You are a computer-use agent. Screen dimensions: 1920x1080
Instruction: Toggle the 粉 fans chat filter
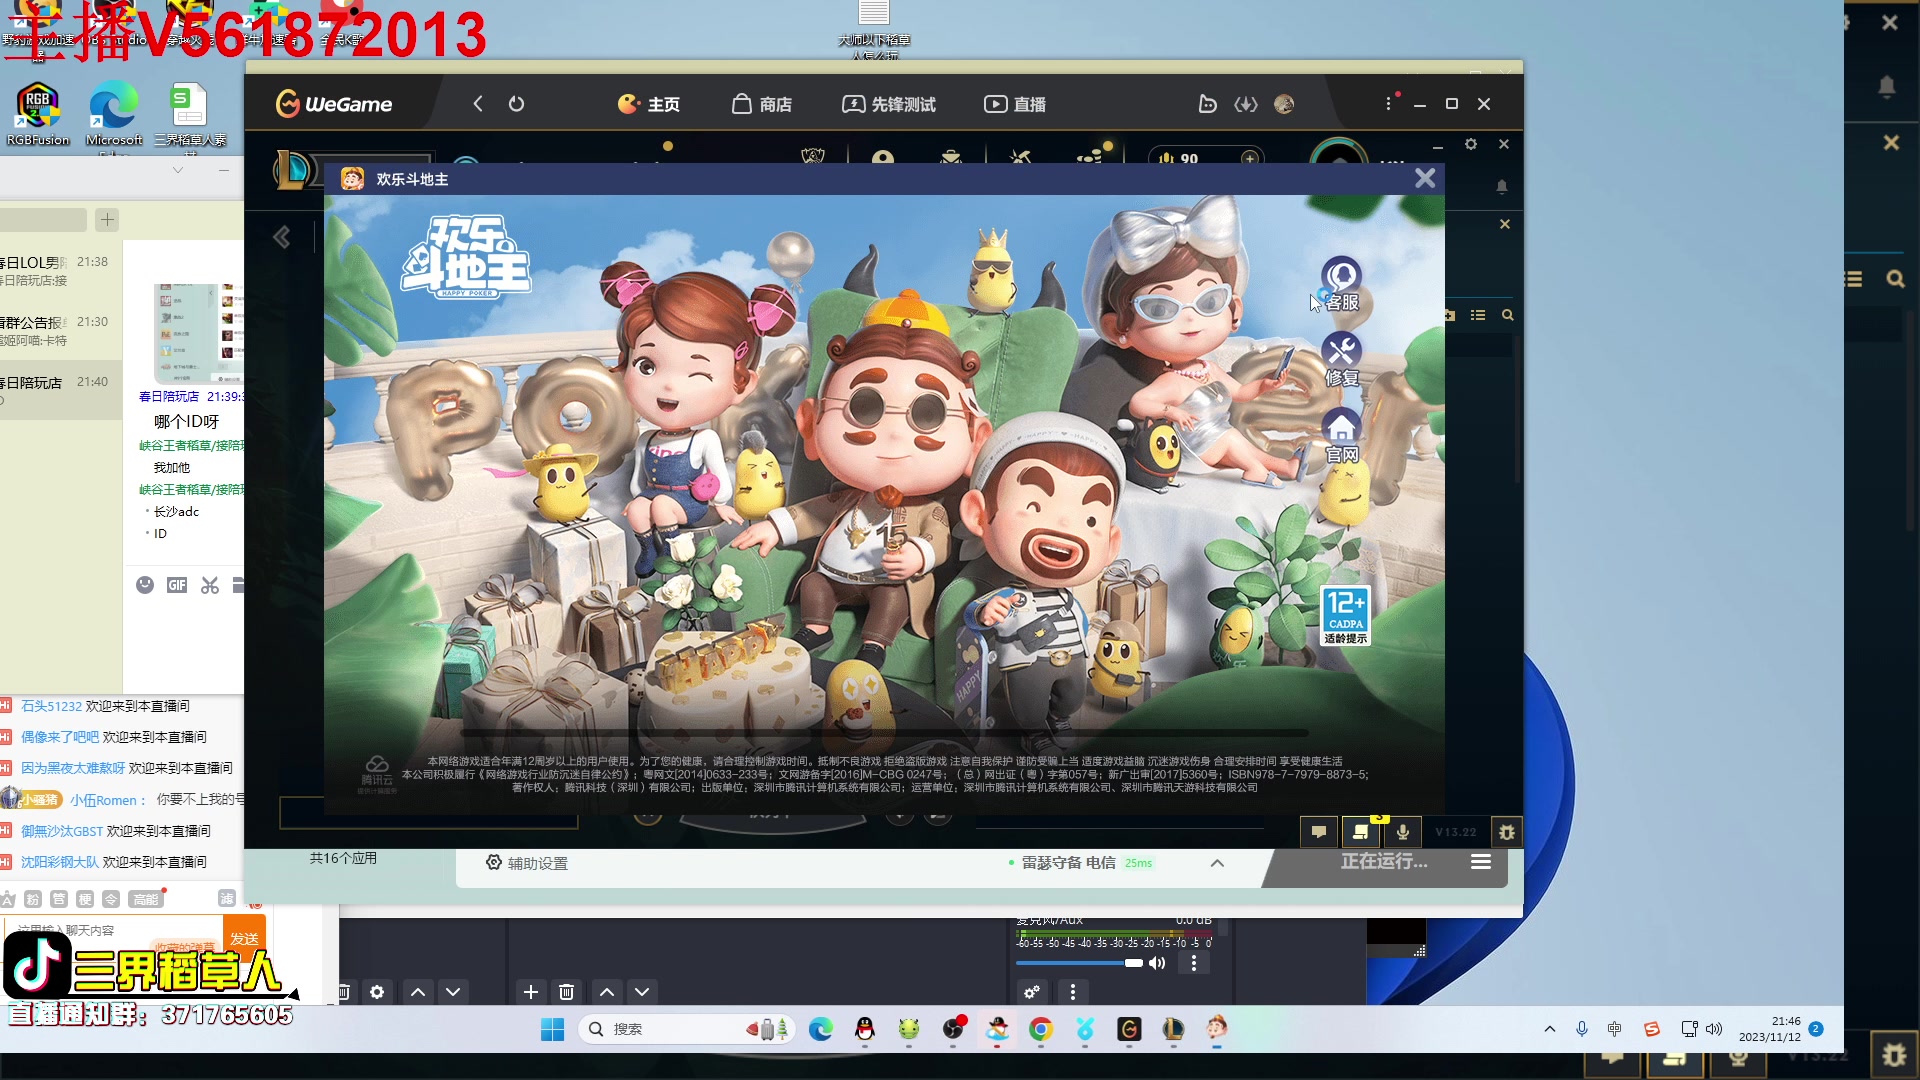(32, 899)
